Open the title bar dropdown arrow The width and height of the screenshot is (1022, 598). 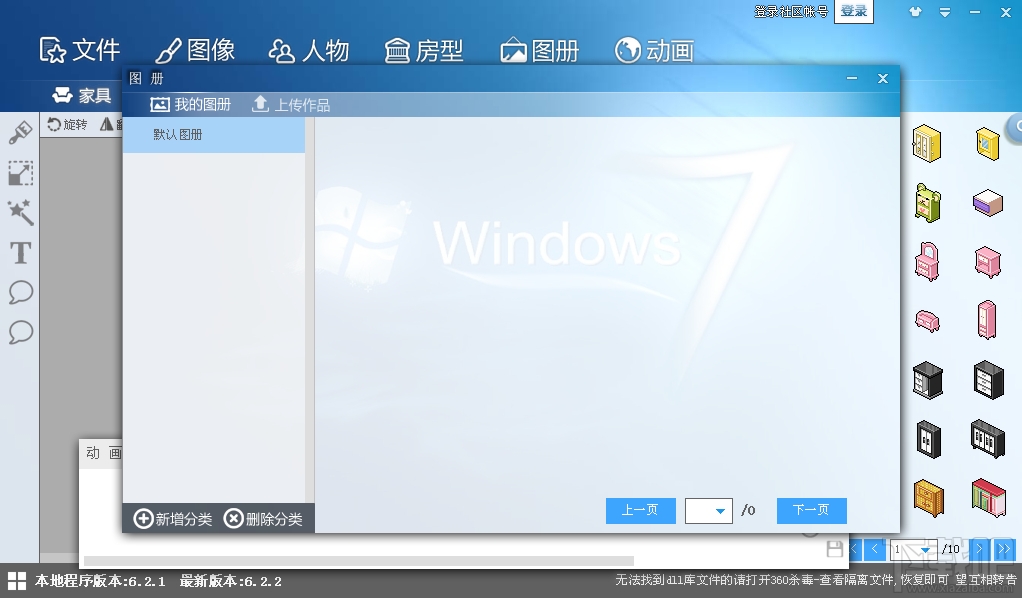click(944, 12)
